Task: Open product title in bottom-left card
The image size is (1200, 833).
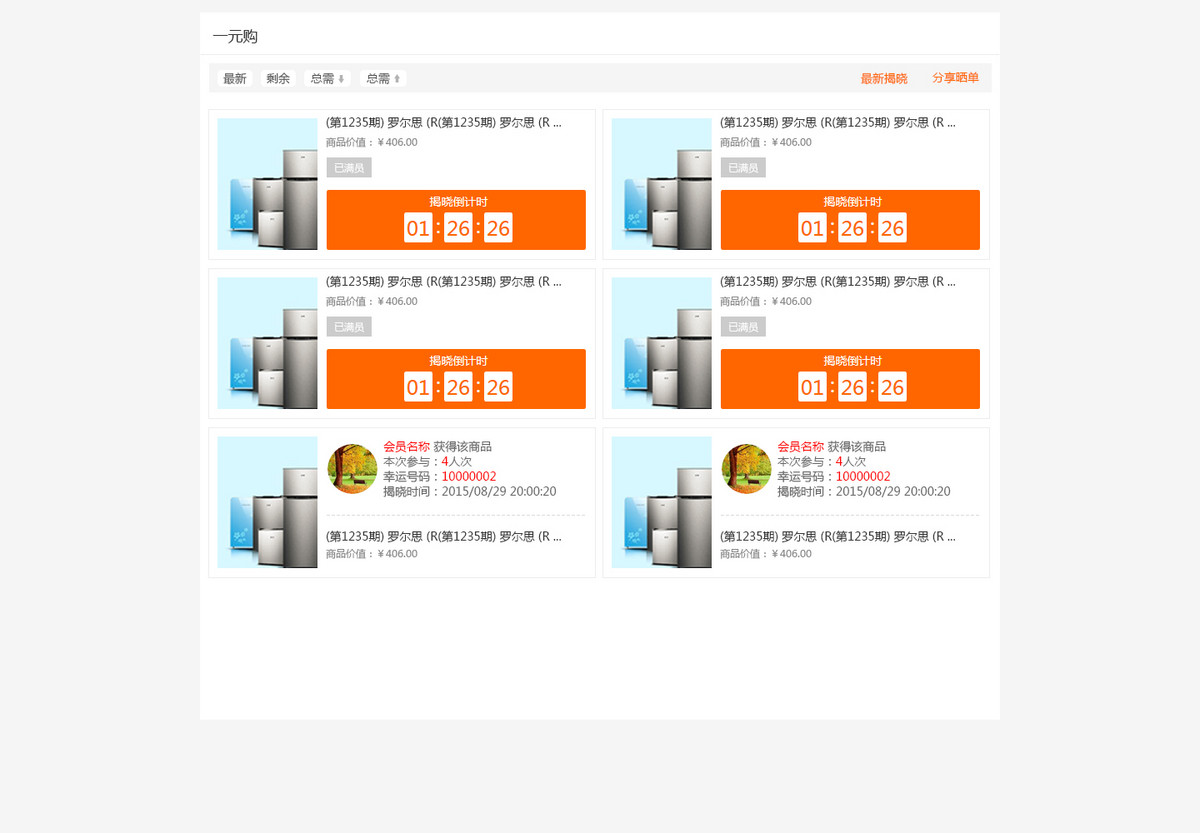Action: pyautogui.click(x=443, y=537)
